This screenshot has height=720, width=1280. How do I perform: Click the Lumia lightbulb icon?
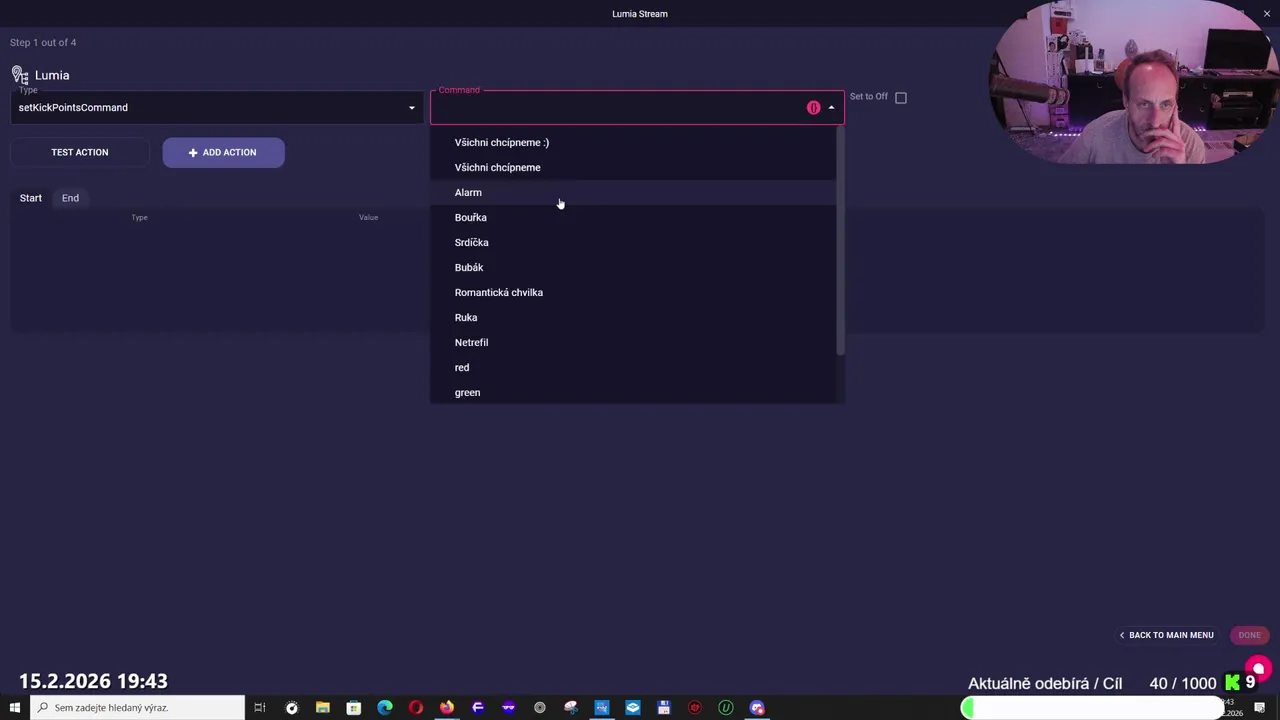coord(20,75)
